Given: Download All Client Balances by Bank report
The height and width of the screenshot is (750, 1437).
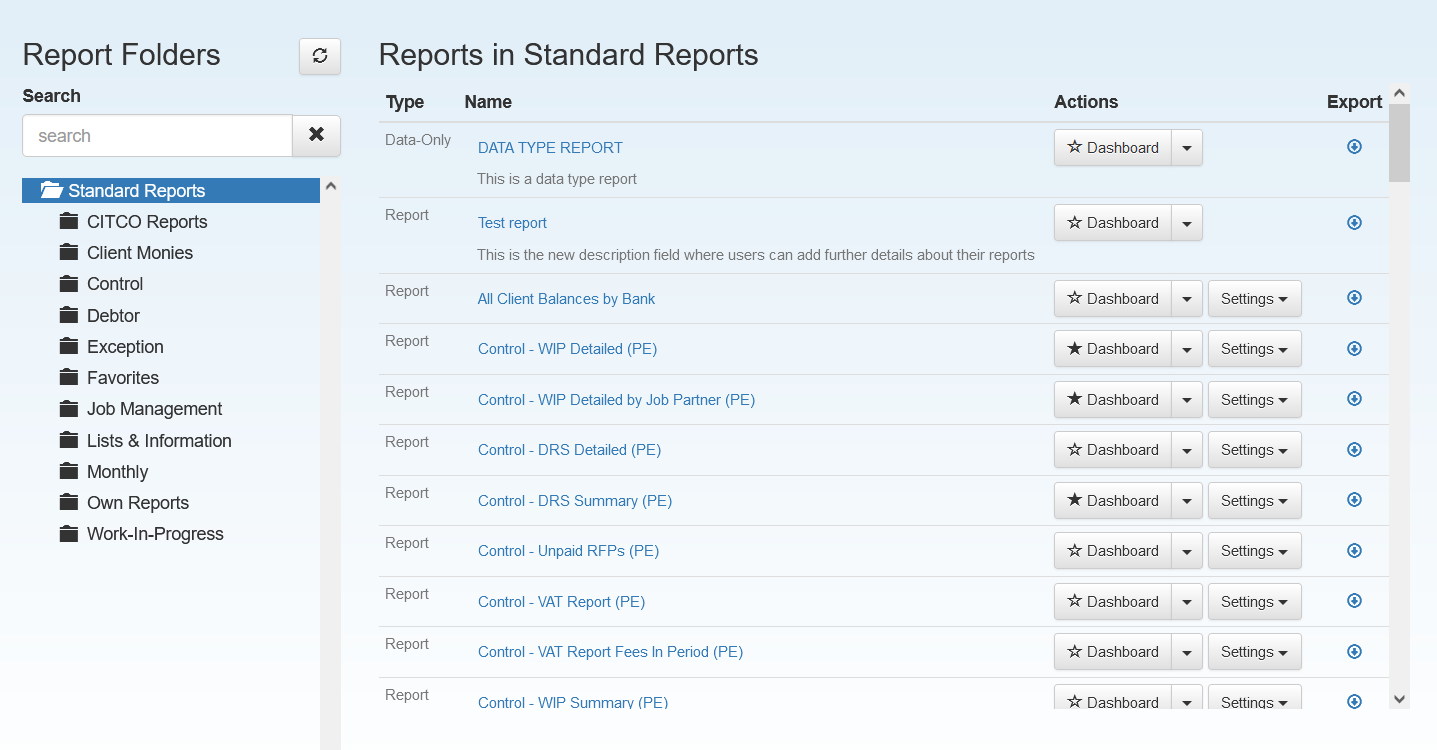Looking at the screenshot, I should tap(1354, 297).
